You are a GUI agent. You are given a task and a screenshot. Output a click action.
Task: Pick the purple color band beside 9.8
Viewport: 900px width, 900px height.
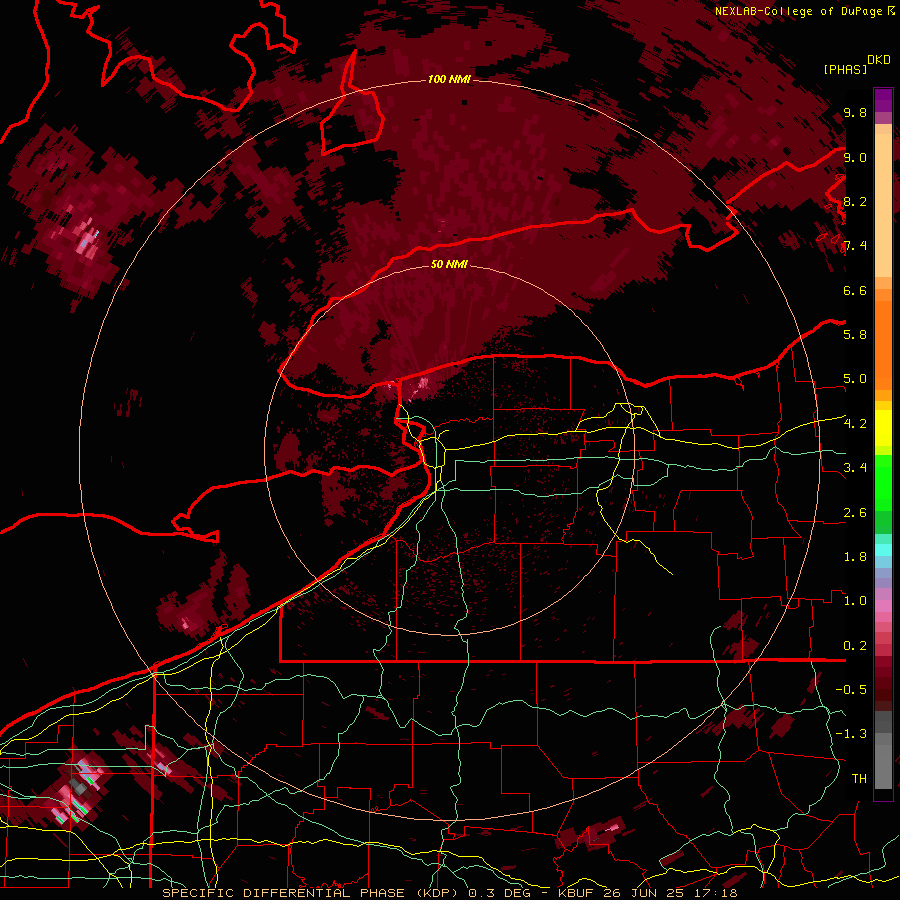click(x=883, y=100)
